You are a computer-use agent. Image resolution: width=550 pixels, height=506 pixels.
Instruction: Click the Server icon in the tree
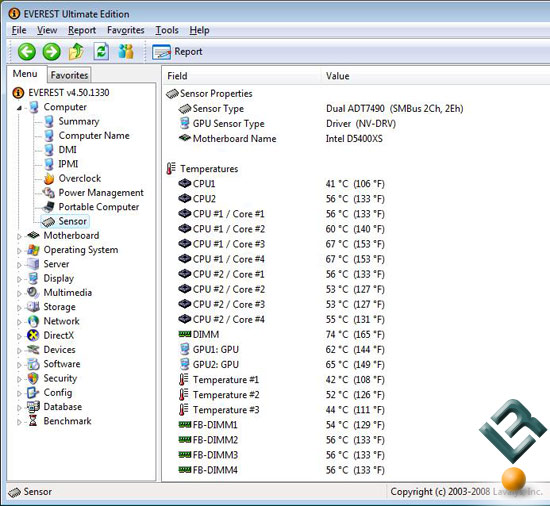click(x=33, y=264)
